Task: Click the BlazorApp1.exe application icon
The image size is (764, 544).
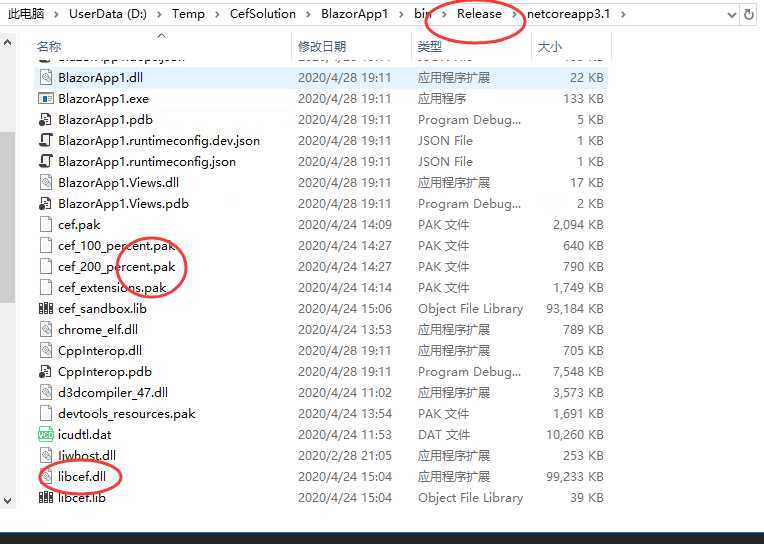Action: click(x=46, y=99)
